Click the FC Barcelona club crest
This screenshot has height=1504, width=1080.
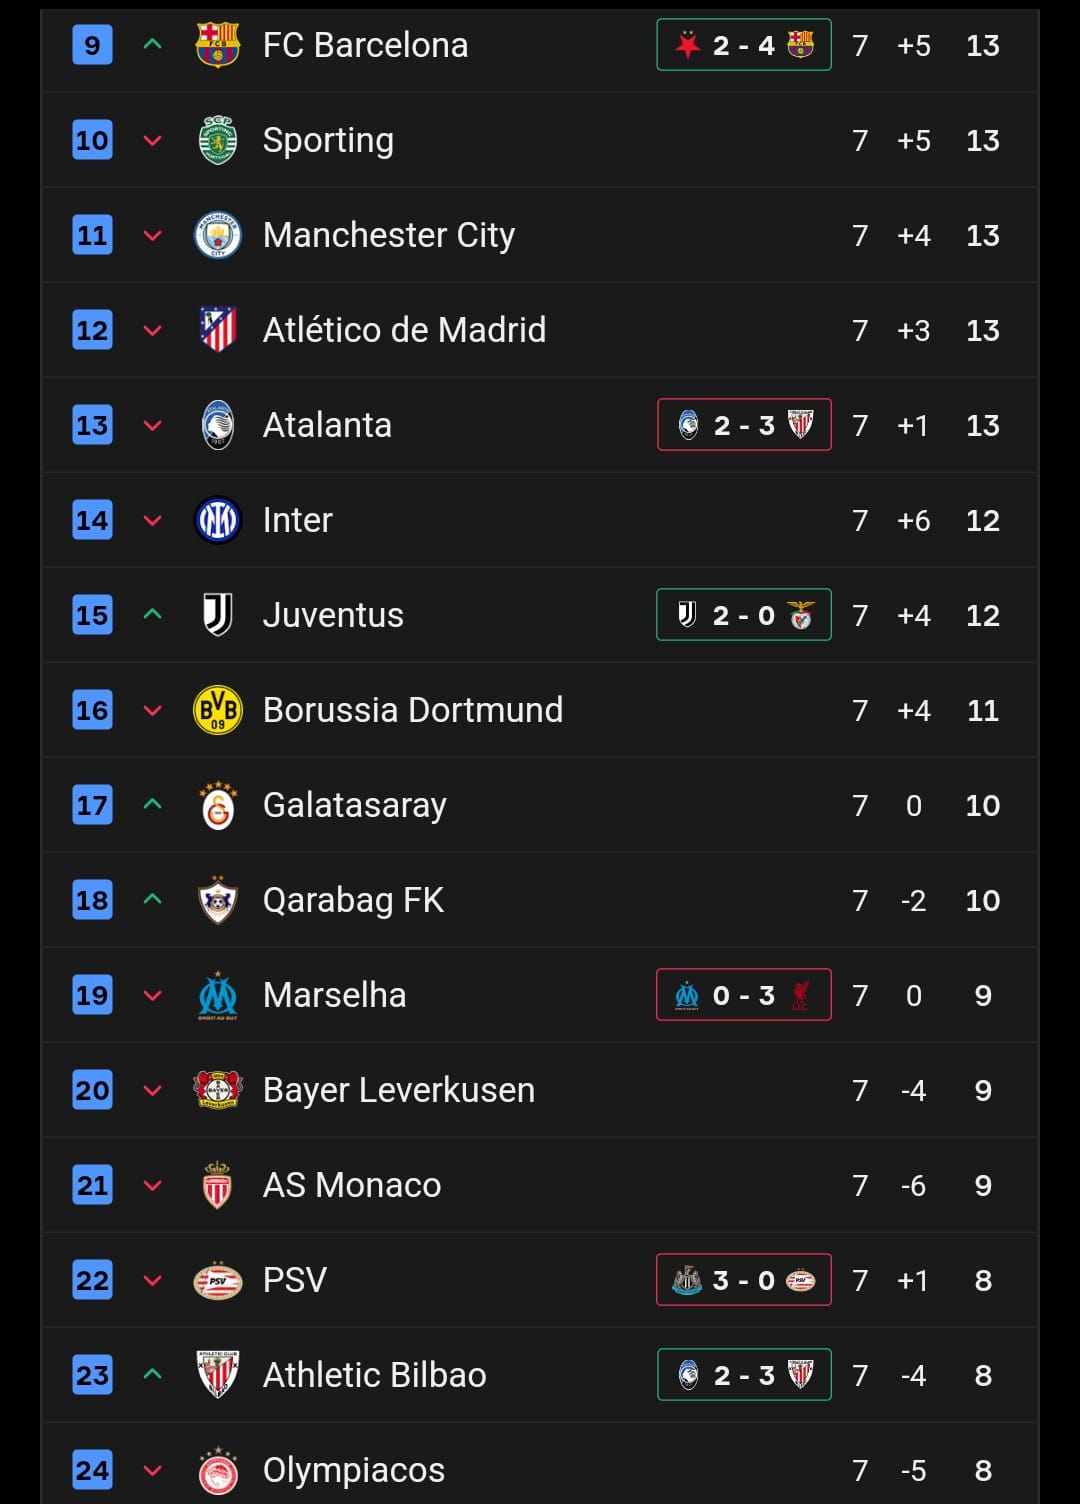click(217, 45)
